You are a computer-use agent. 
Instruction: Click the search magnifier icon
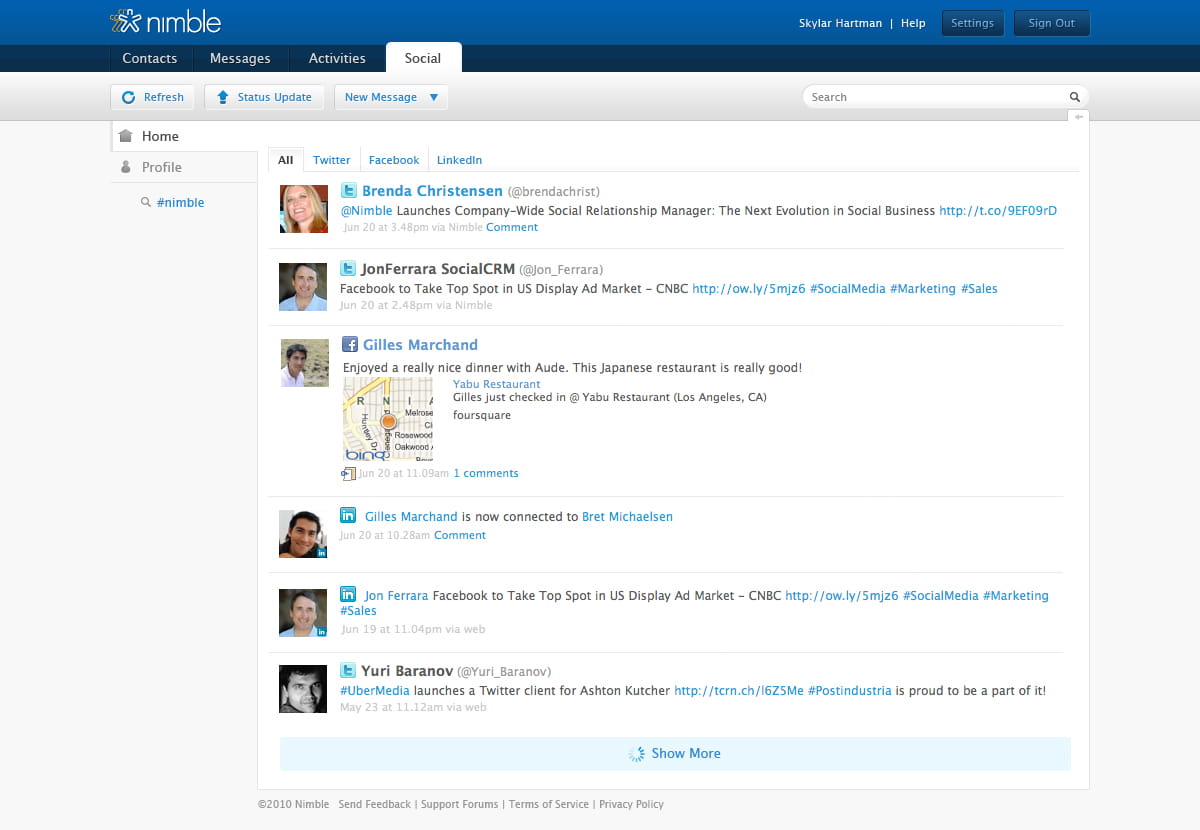pyautogui.click(x=1074, y=97)
